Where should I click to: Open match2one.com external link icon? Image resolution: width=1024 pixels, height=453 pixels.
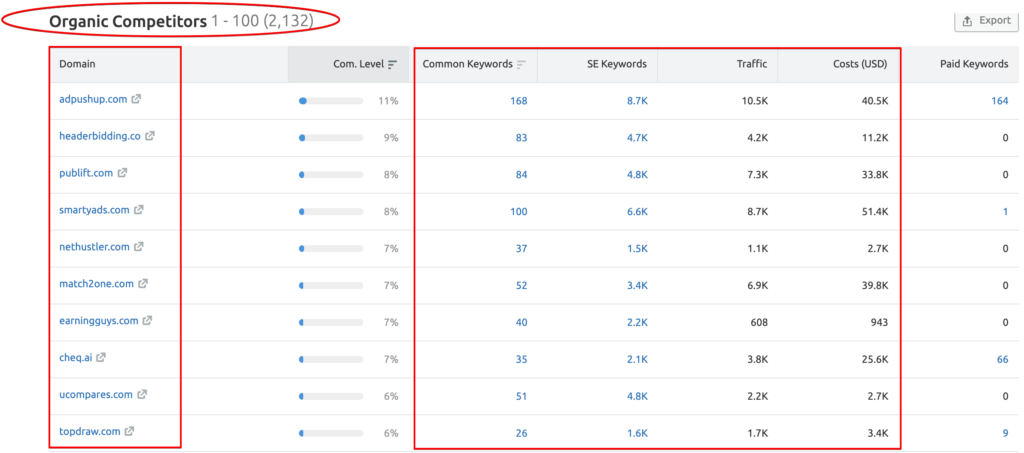(143, 284)
